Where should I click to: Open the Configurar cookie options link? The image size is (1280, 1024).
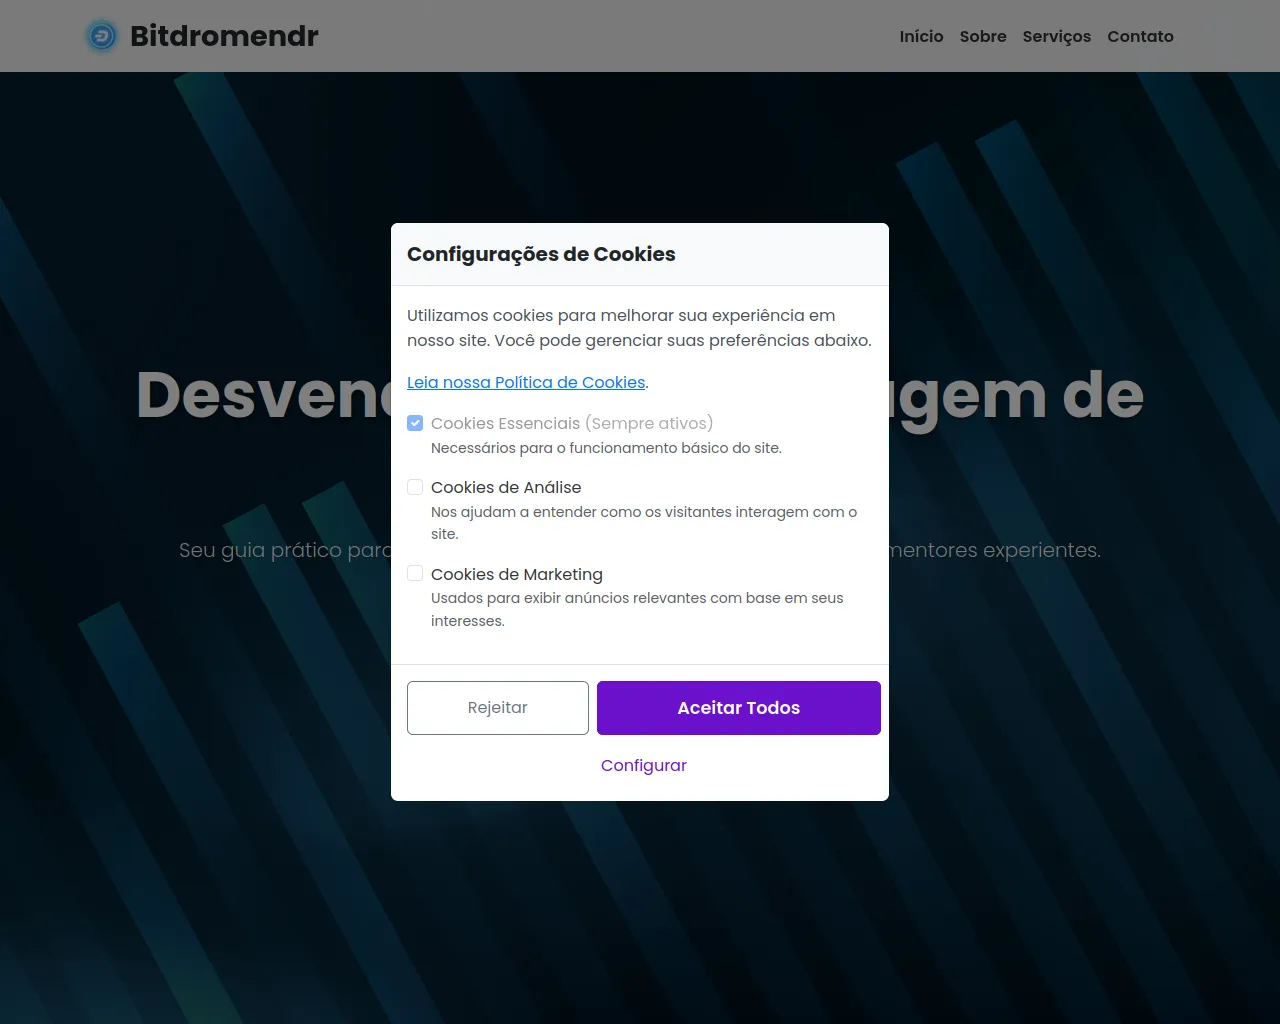pyautogui.click(x=644, y=765)
